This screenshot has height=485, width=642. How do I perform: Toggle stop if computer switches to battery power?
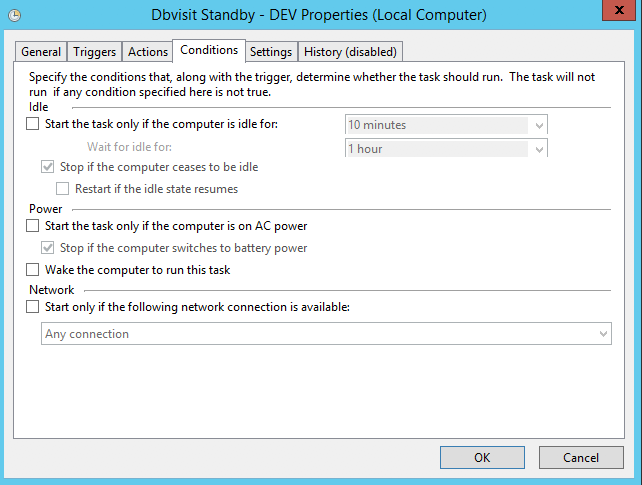click(47, 248)
